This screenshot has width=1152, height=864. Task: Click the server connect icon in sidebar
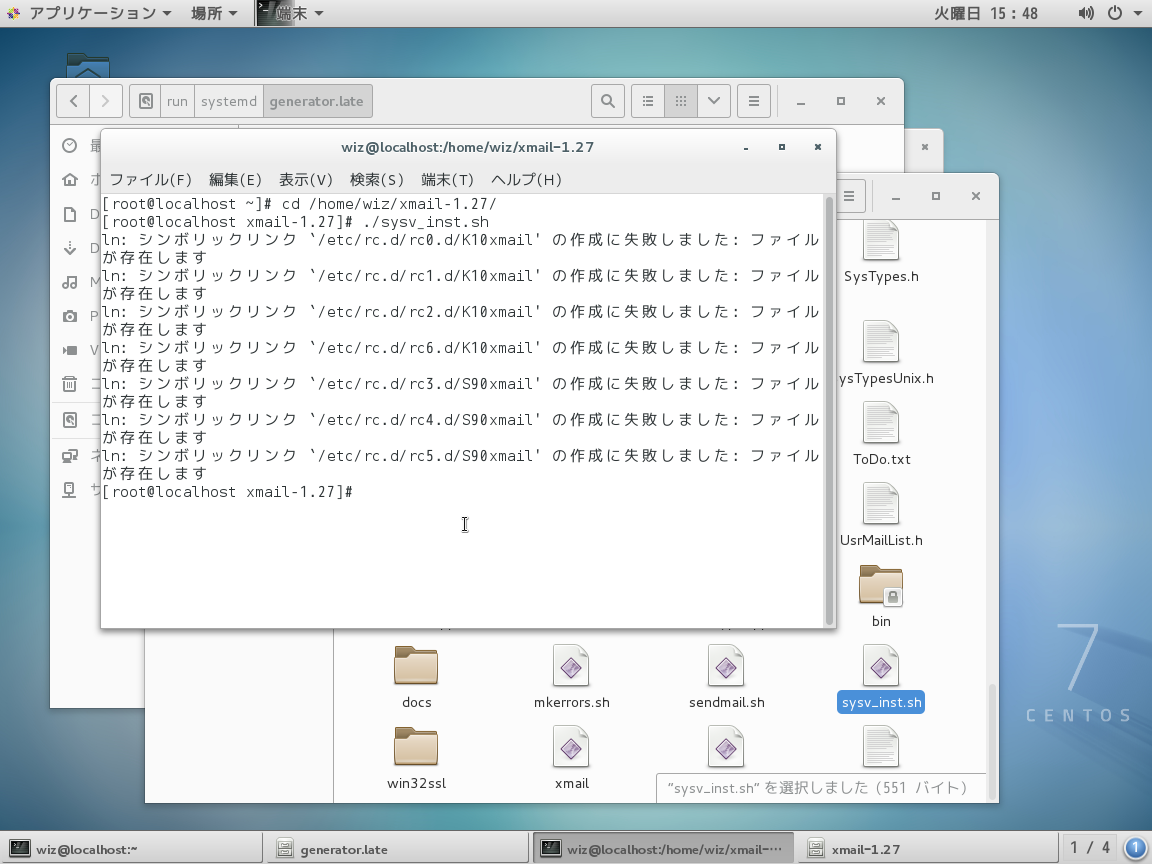(x=70, y=489)
